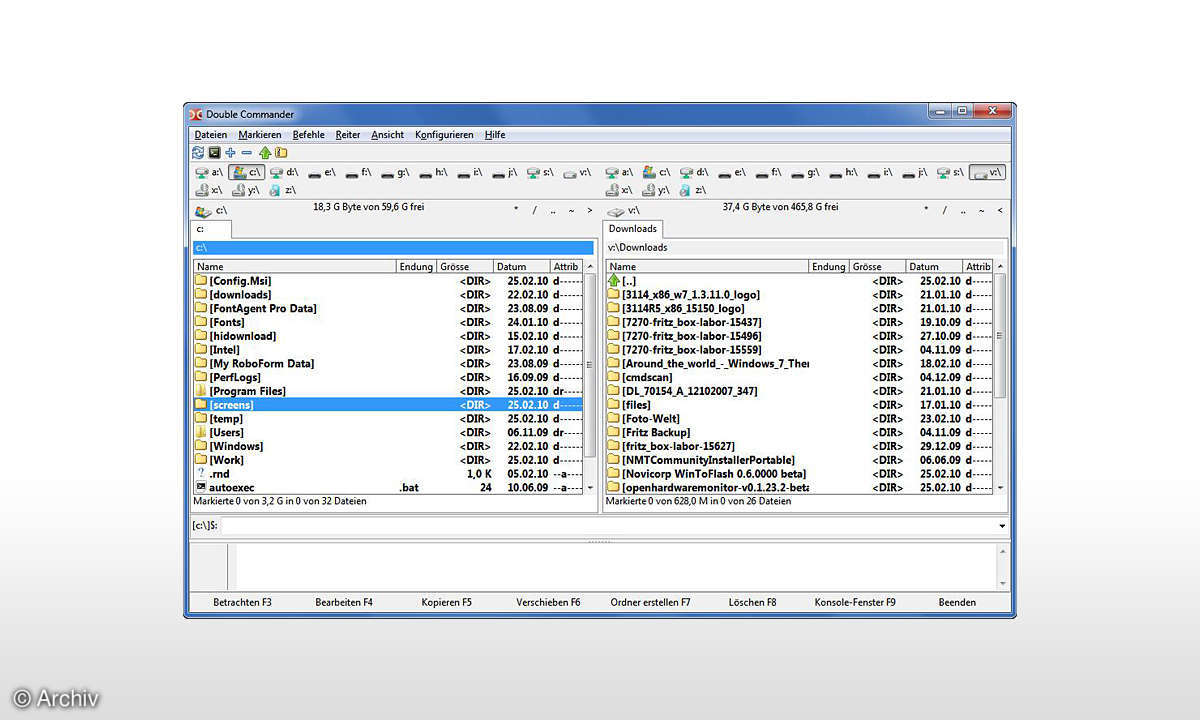Image resolution: width=1200 pixels, height=720 pixels.
Task: Click the green up-arrow toolbar icon
Action: point(265,153)
